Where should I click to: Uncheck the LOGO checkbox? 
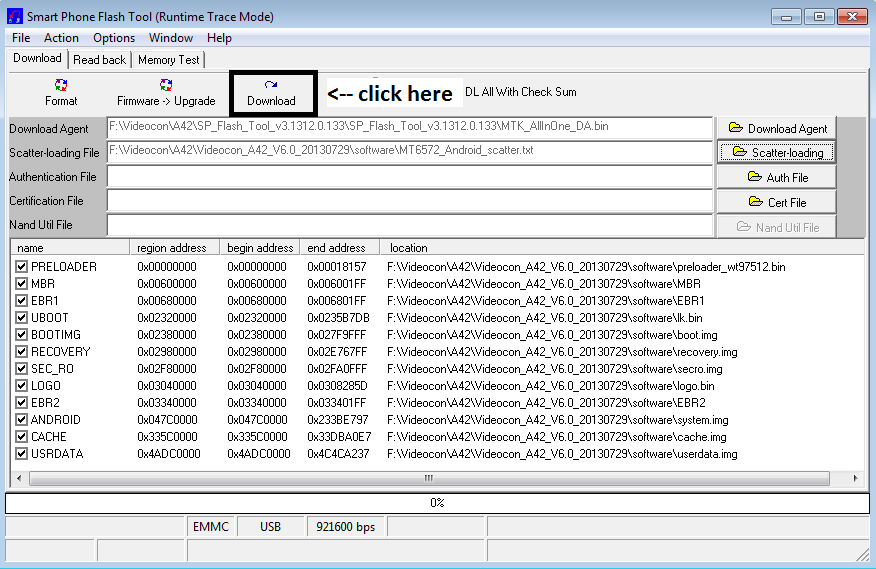[x=21, y=386]
